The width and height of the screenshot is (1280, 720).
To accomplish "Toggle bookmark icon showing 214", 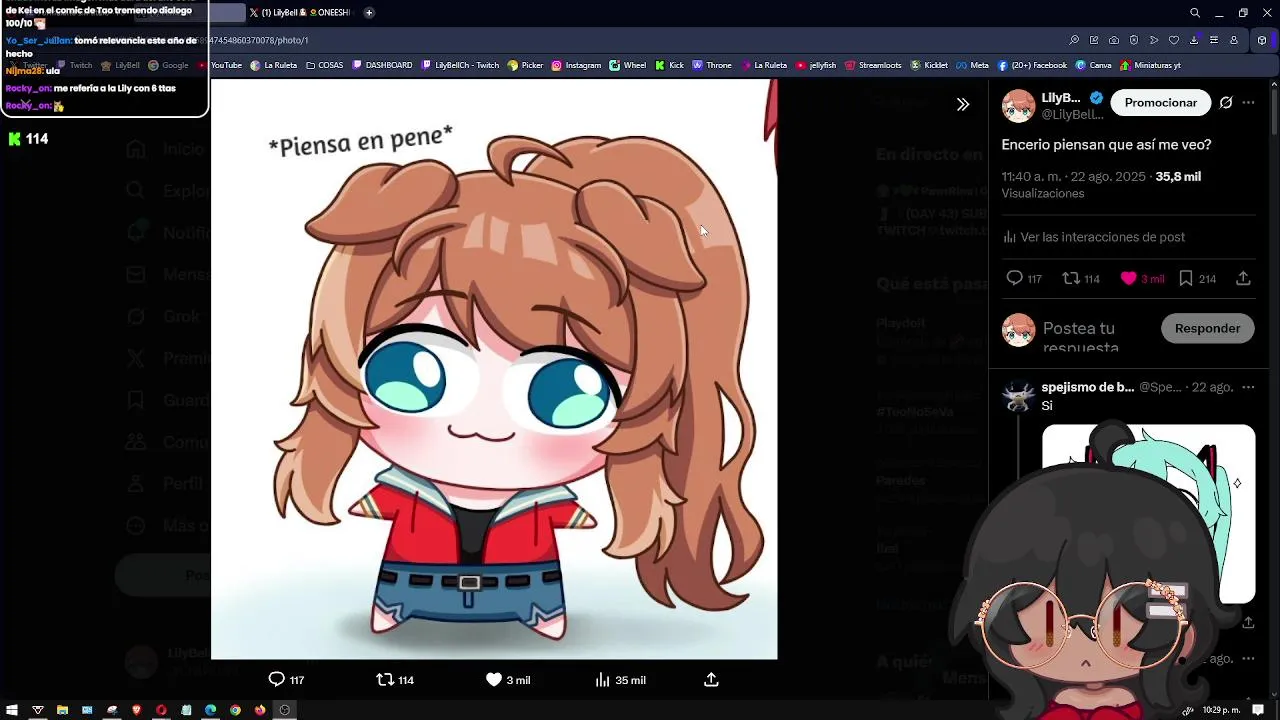I will tap(1186, 278).
